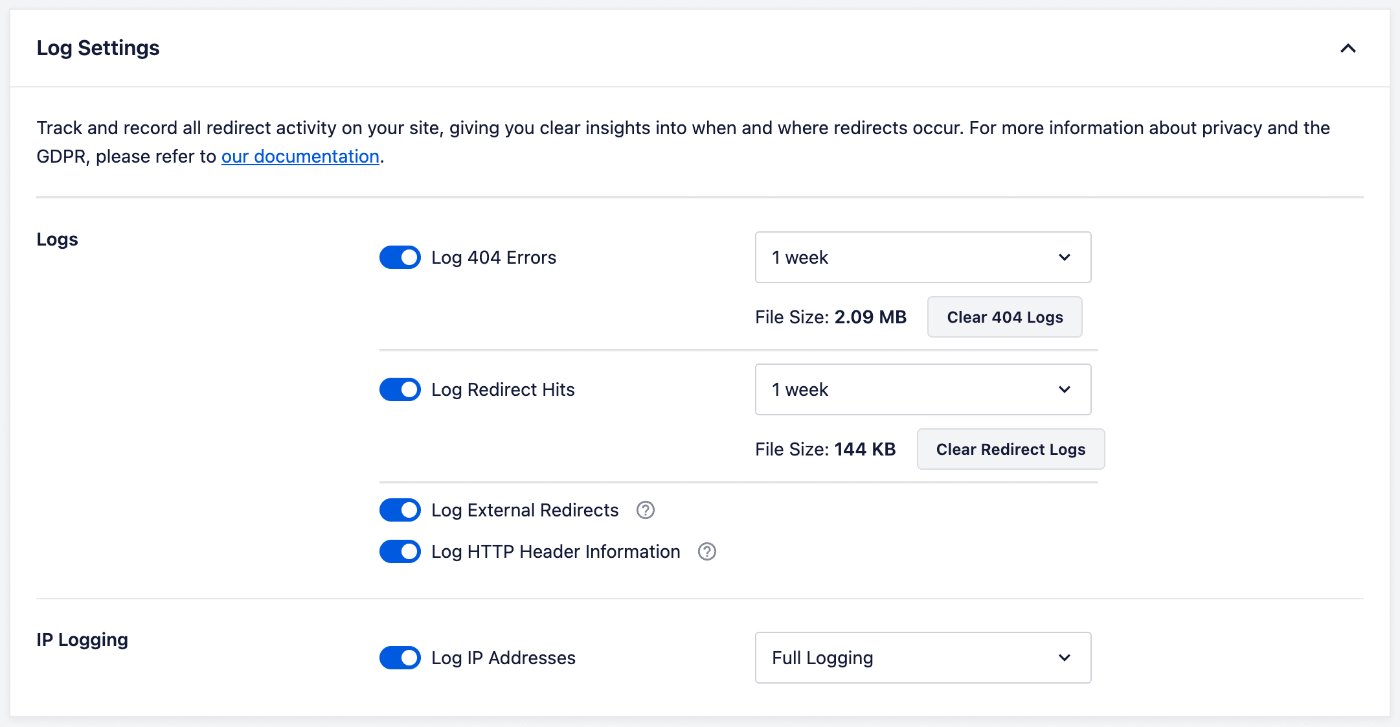Turn off Log Redirect Hits

(x=400, y=389)
